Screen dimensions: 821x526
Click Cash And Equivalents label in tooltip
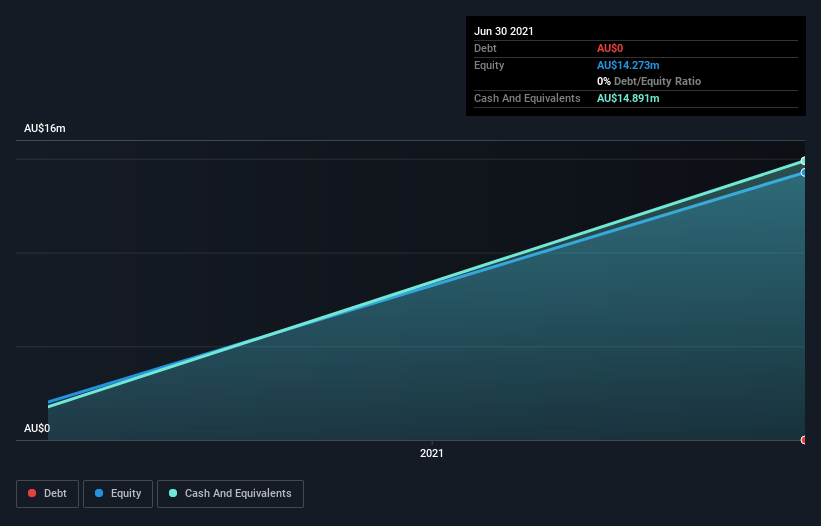pos(527,98)
